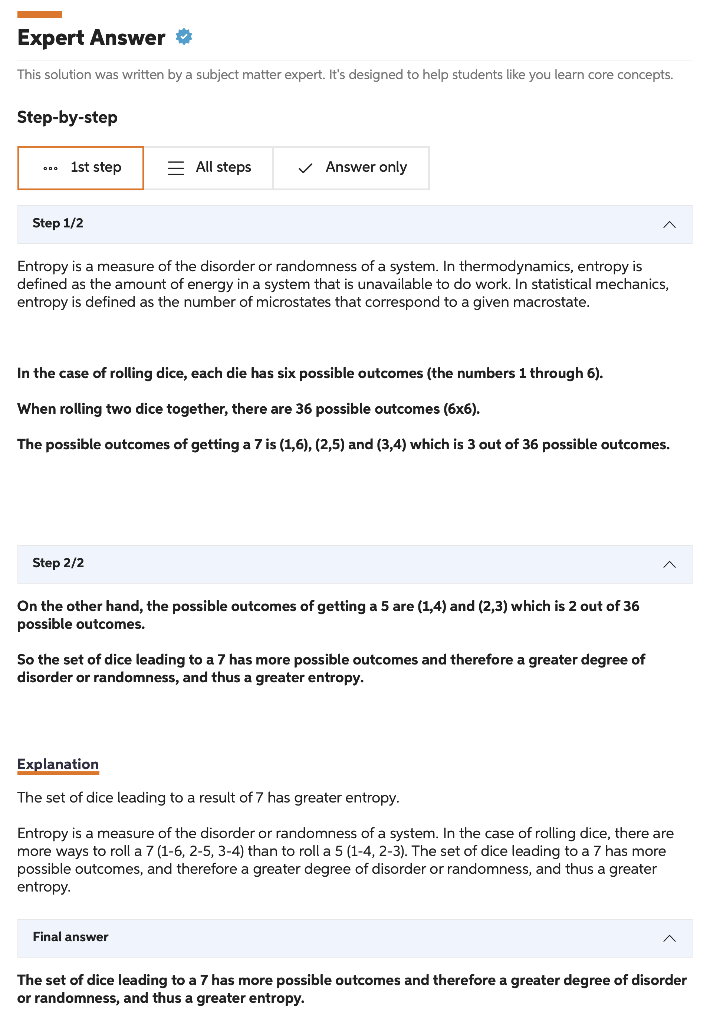The image size is (710, 1024).
Task: Click the Final answer header bar
Action: coord(355,938)
